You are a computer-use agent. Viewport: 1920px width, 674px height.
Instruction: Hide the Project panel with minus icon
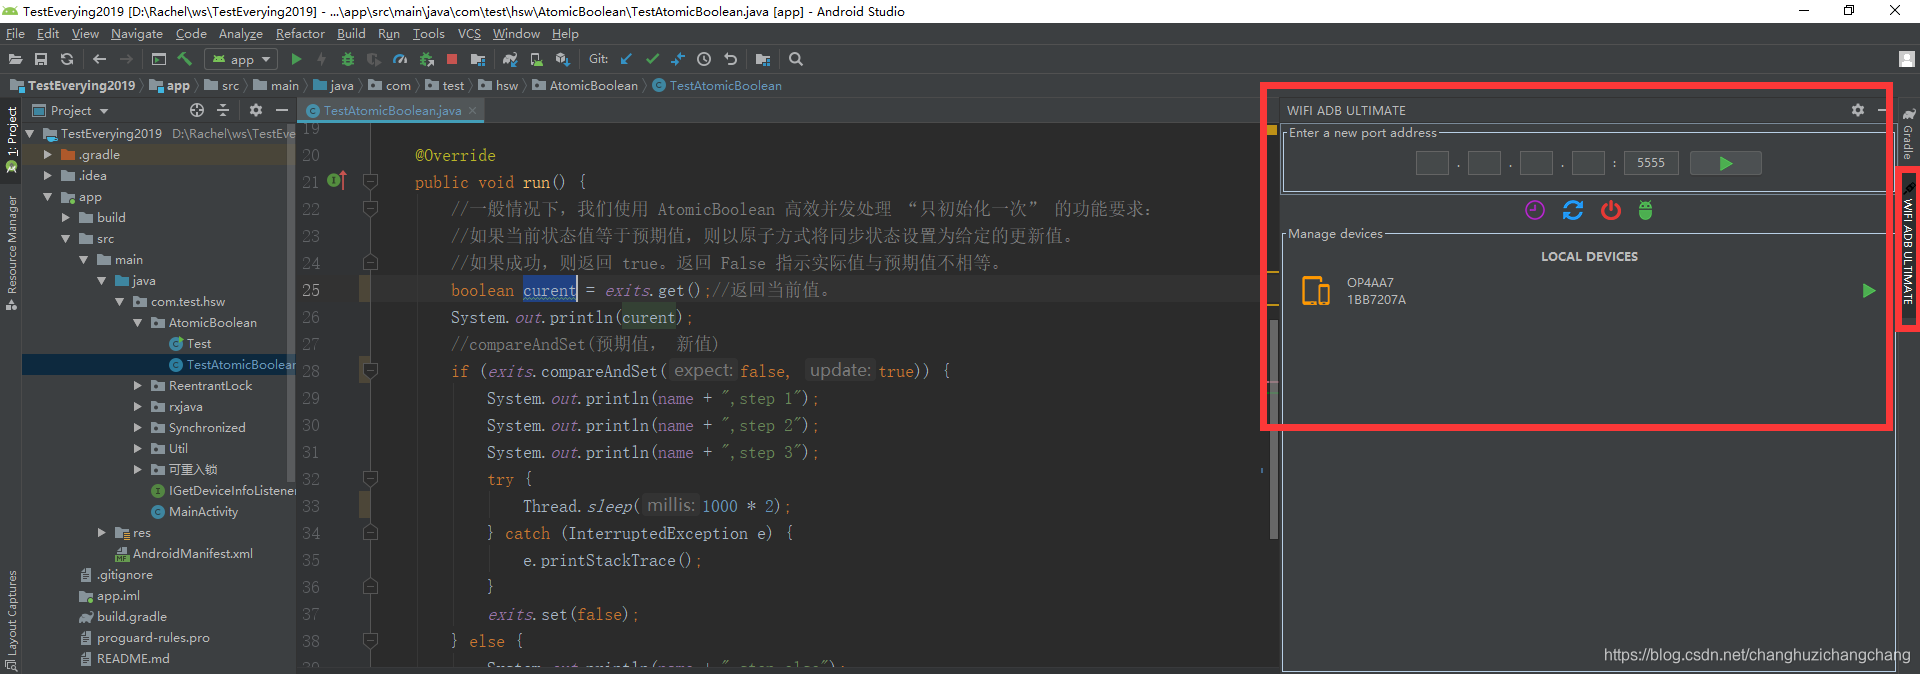click(282, 110)
